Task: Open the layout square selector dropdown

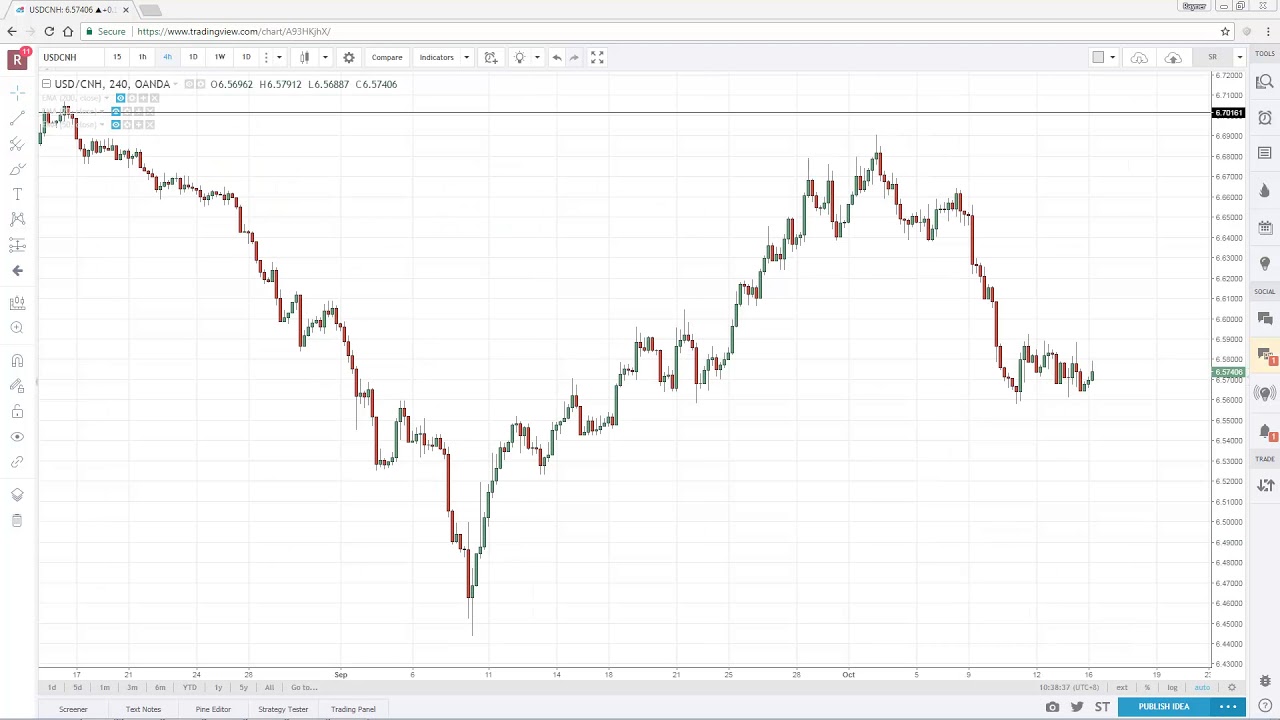Action: [x=1104, y=57]
